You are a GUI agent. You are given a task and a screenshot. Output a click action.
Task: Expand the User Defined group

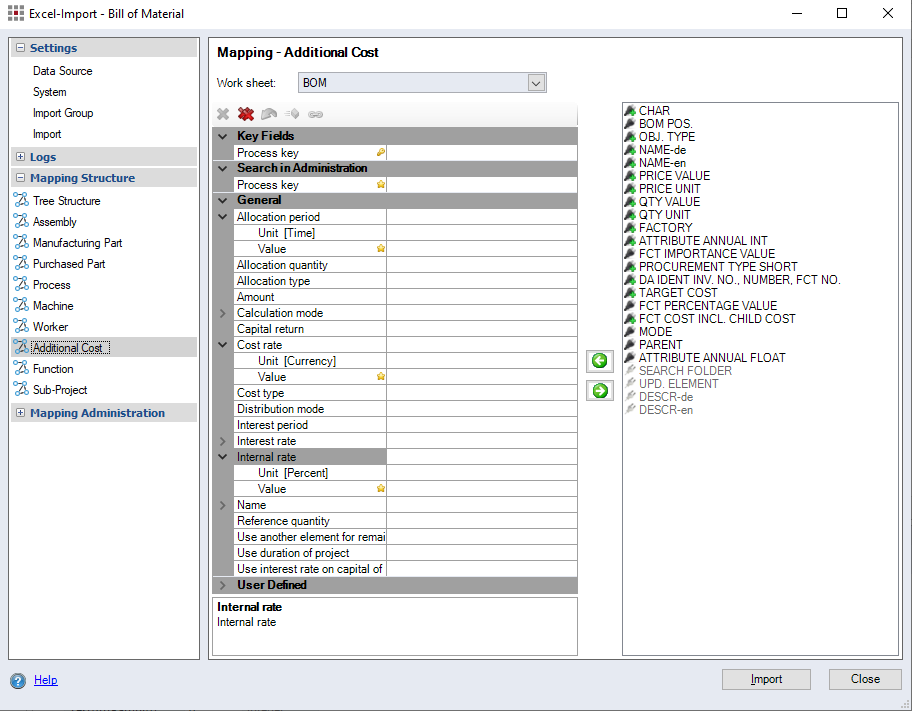[223, 585]
